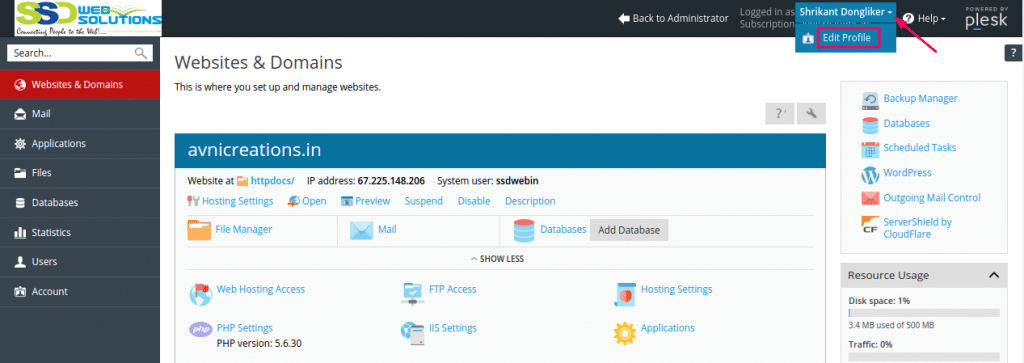
Task: Click the Users person icon in sidebar
Action: tap(20, 262)
